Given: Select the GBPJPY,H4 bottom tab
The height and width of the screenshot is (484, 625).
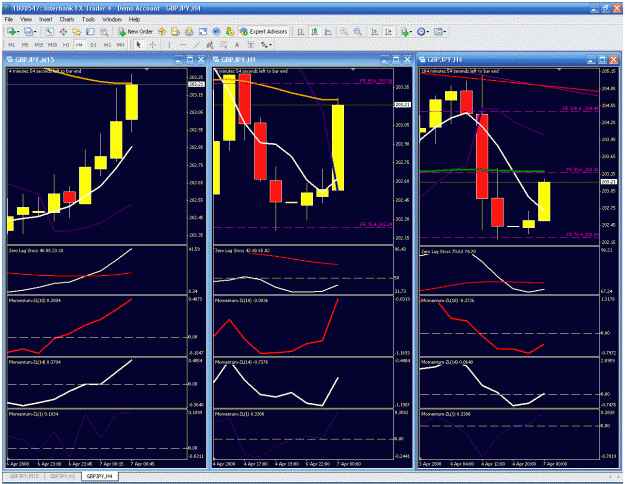Looking at the screenshot, I should [x=99, y=476].
